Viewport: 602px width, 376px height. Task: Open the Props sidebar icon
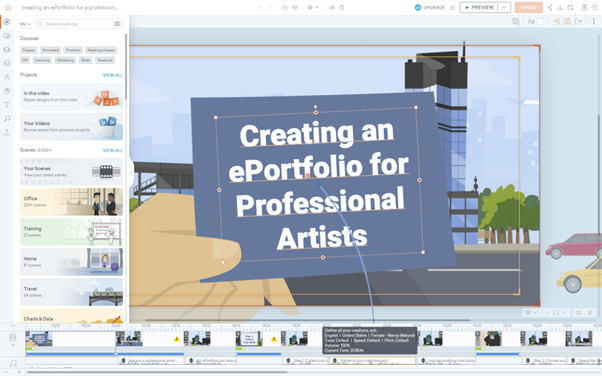point(7,63)
